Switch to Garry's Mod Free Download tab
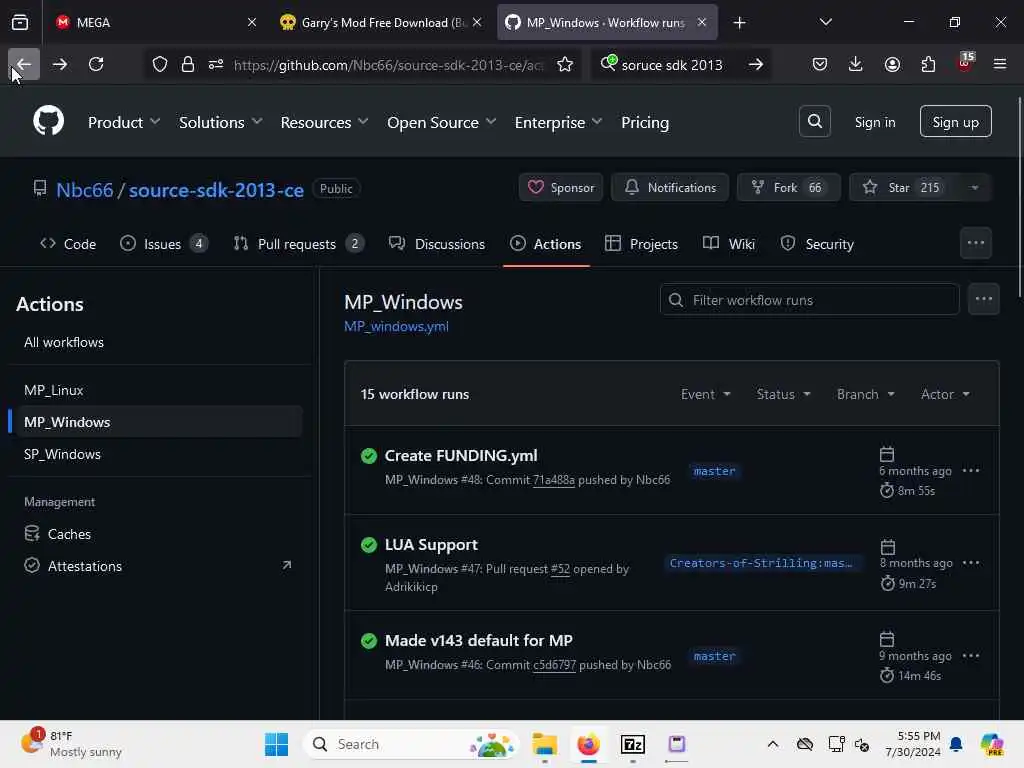This screenshot has height=768, width=1024. [381, 23]
